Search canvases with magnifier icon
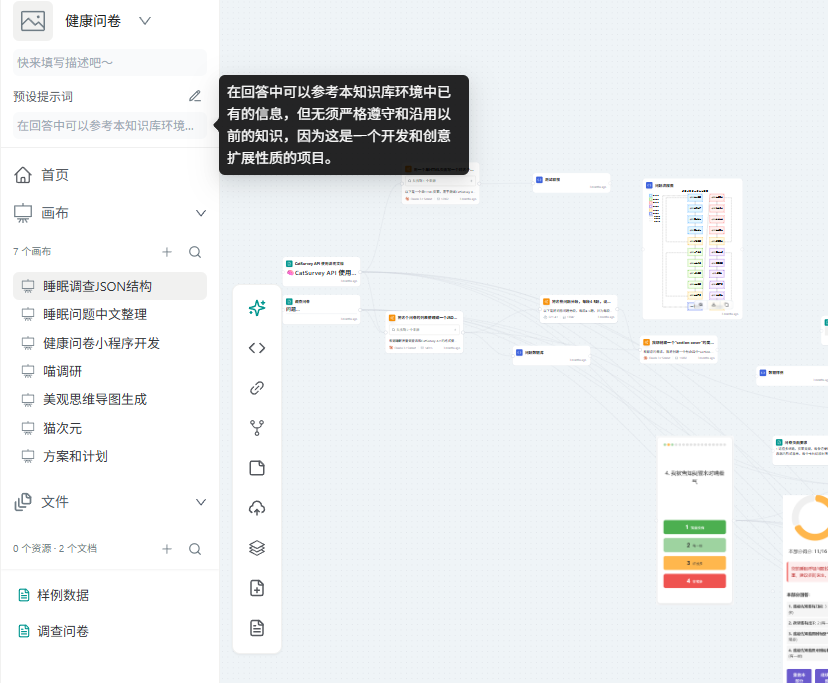The image size is (828, 683). [195, 252]
